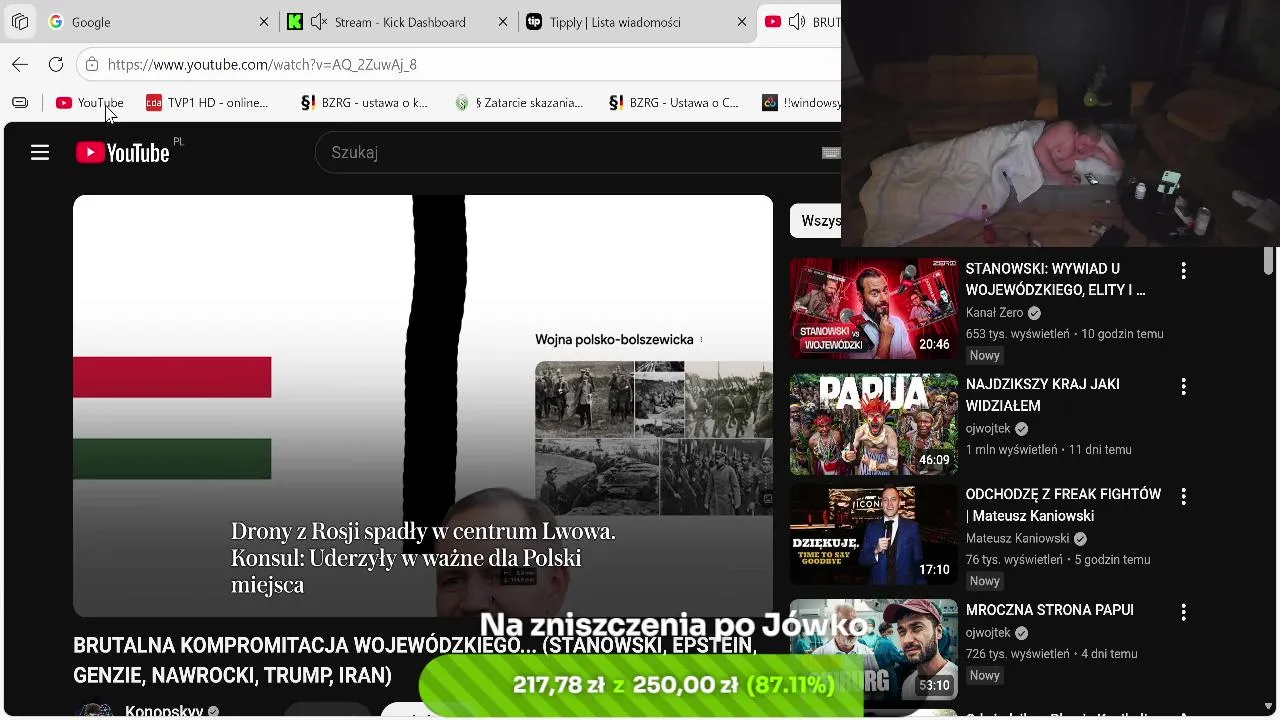
Task: Open the Stanowski vs Wojewódzki video thumbnail
Action: coord(874,309)
